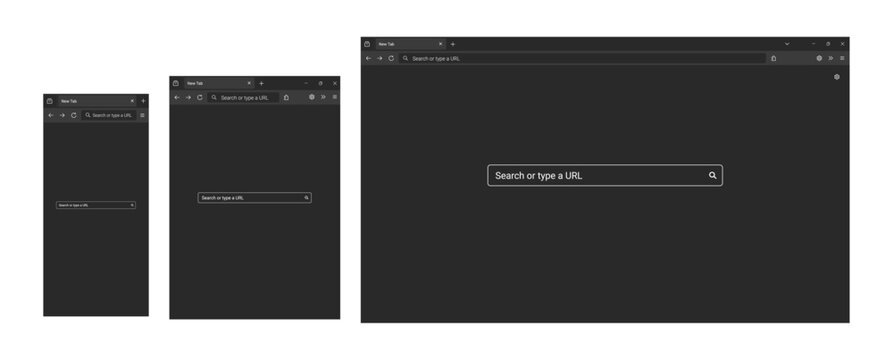Image resolution: width=893 pixels, height=360 pixels.
Task: Expand toolbar overflow chevrons in largest window
Action: pos(831,58)
